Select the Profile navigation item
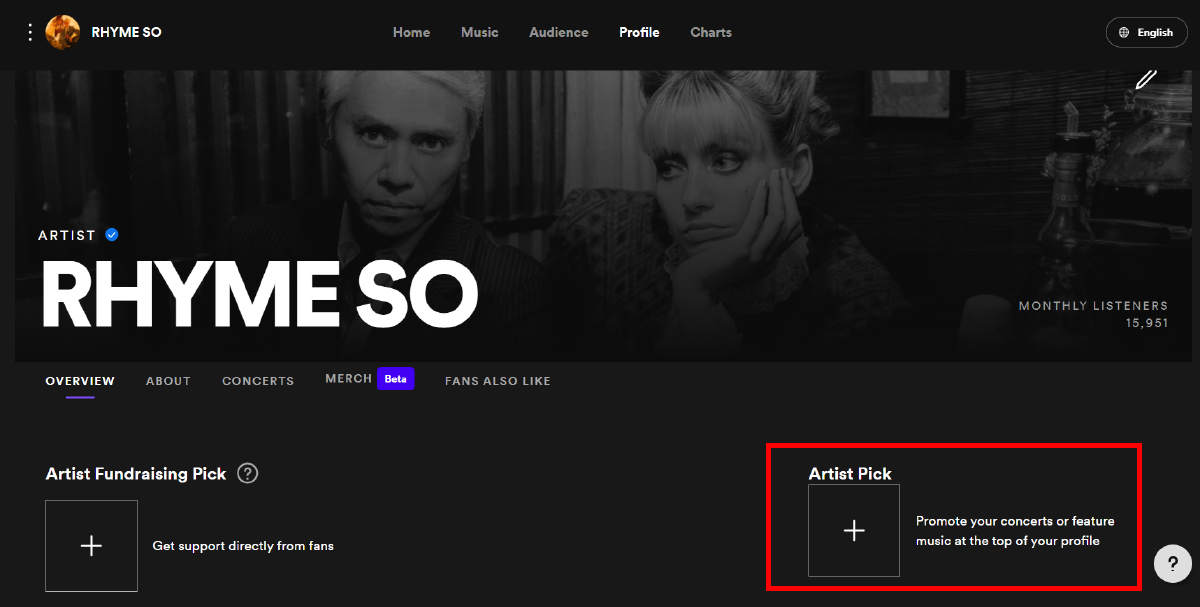This screenshot has height=607, width=1200. point(639,32)
